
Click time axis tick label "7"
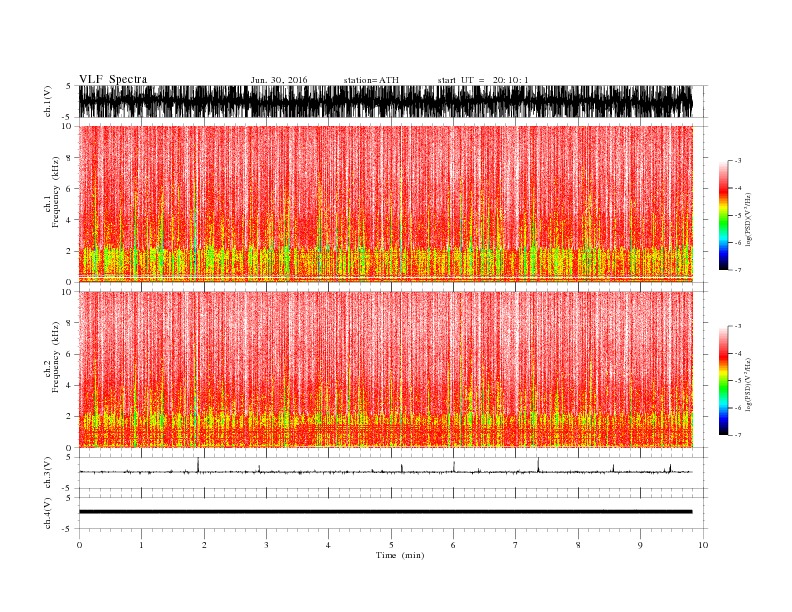click(516, 545)
